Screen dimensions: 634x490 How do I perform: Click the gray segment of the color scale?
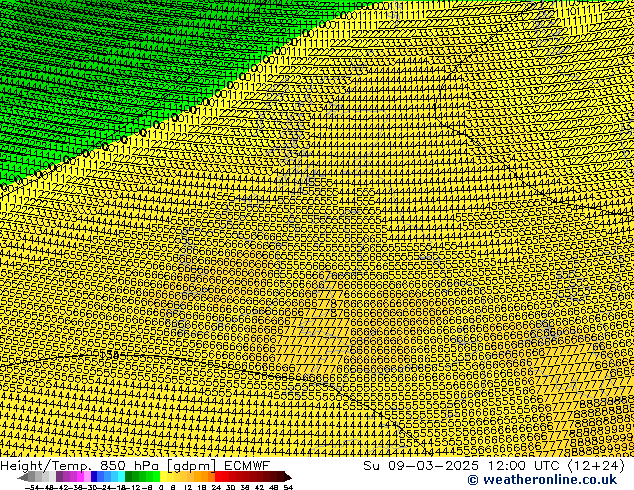coord(38,477)
